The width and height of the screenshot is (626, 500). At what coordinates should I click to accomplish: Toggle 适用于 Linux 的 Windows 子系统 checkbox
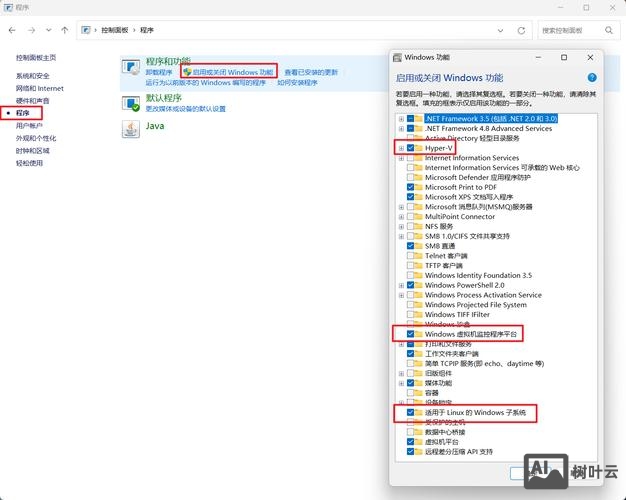410,412
